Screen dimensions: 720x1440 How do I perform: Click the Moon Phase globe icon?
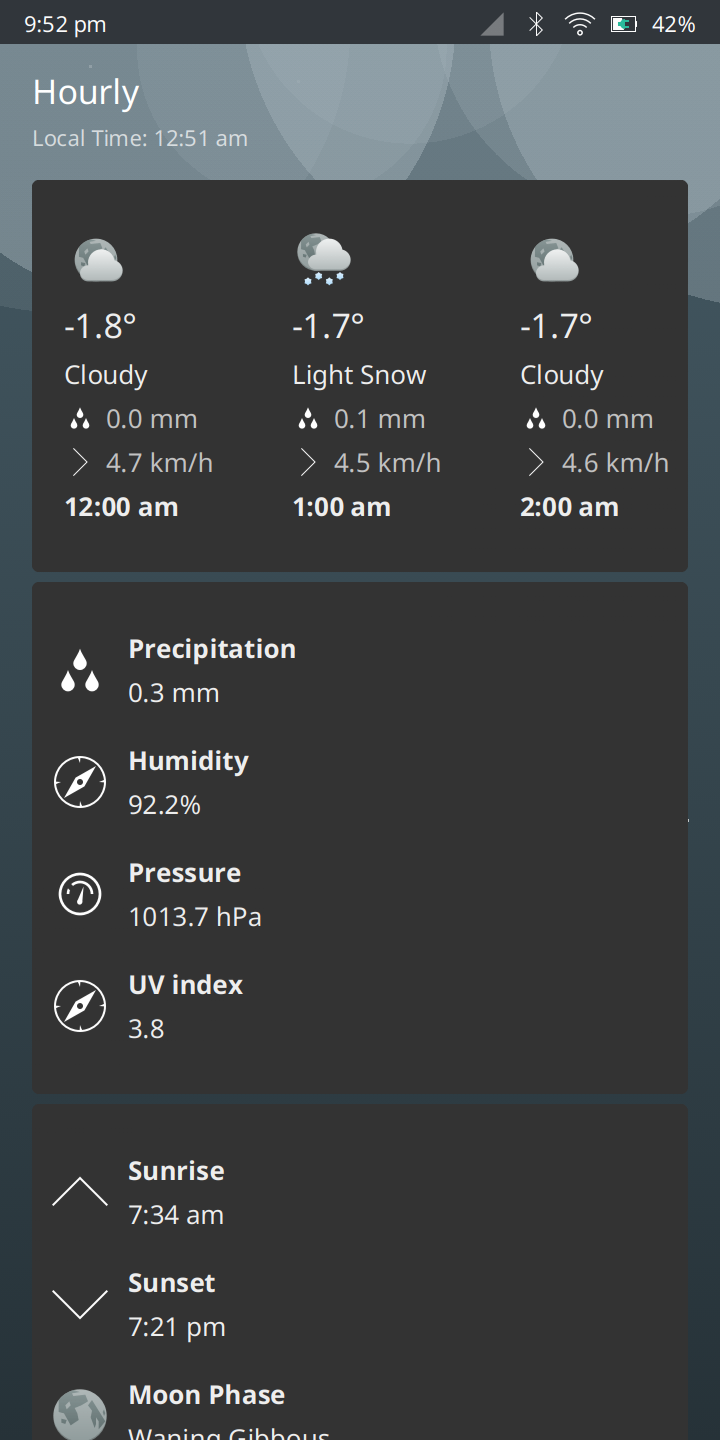coord(80,1414)
